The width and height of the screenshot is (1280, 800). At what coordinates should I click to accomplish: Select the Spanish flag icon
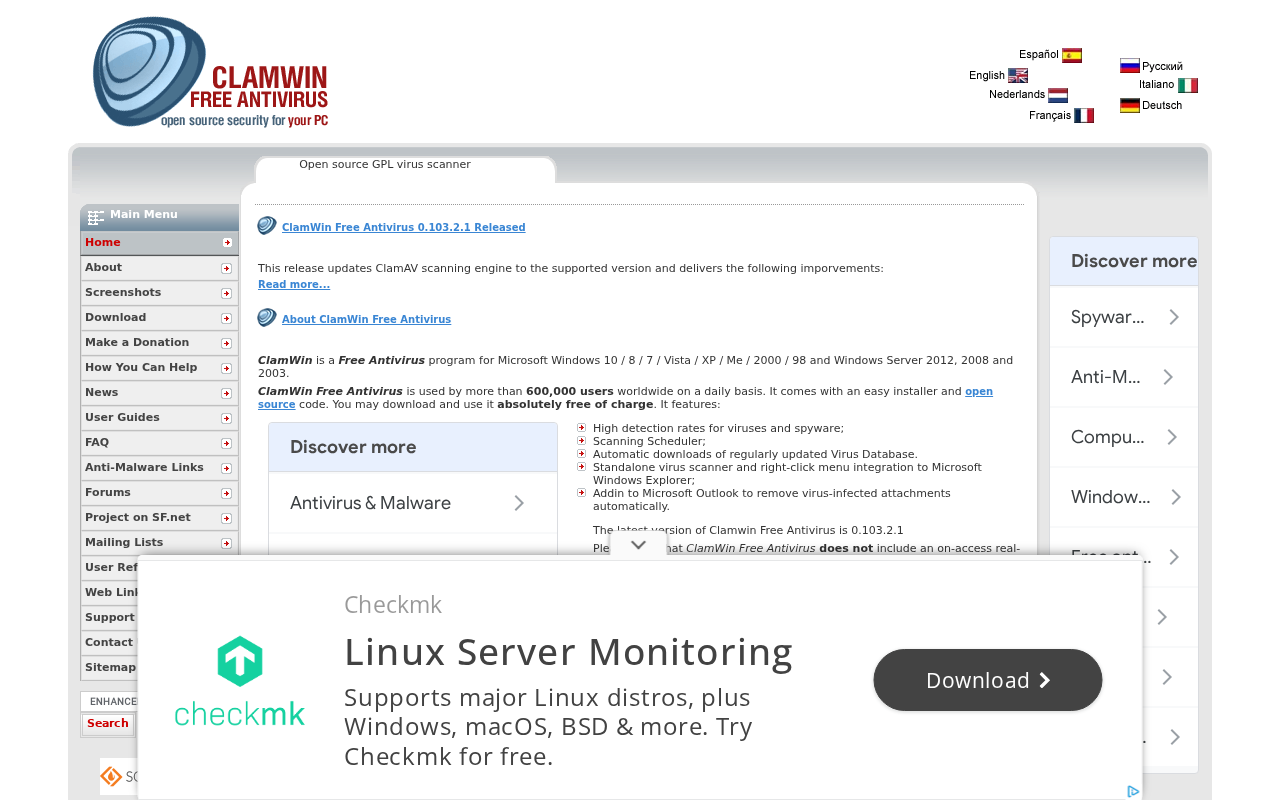[1072, 55]
